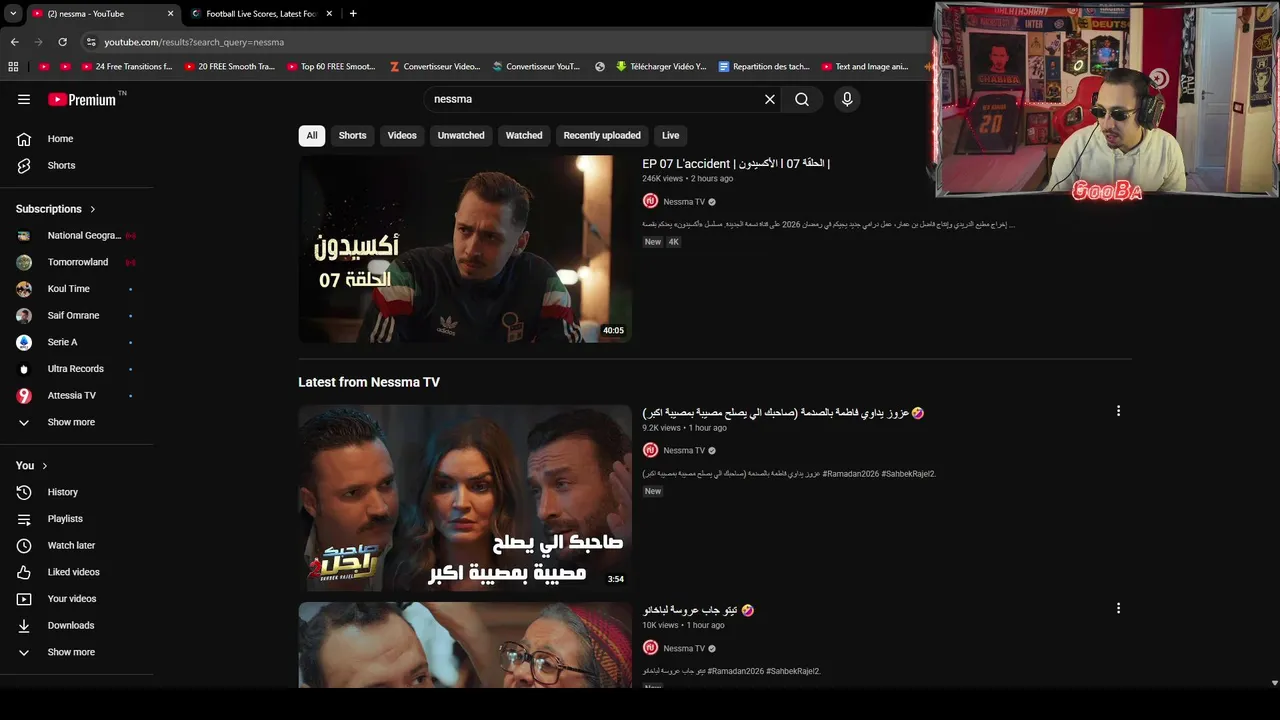Click Nessma TV channel avatar under EP 07
Image resolution: width=1280 pixels, height=720 pixels.
click(x=650, y=202)
